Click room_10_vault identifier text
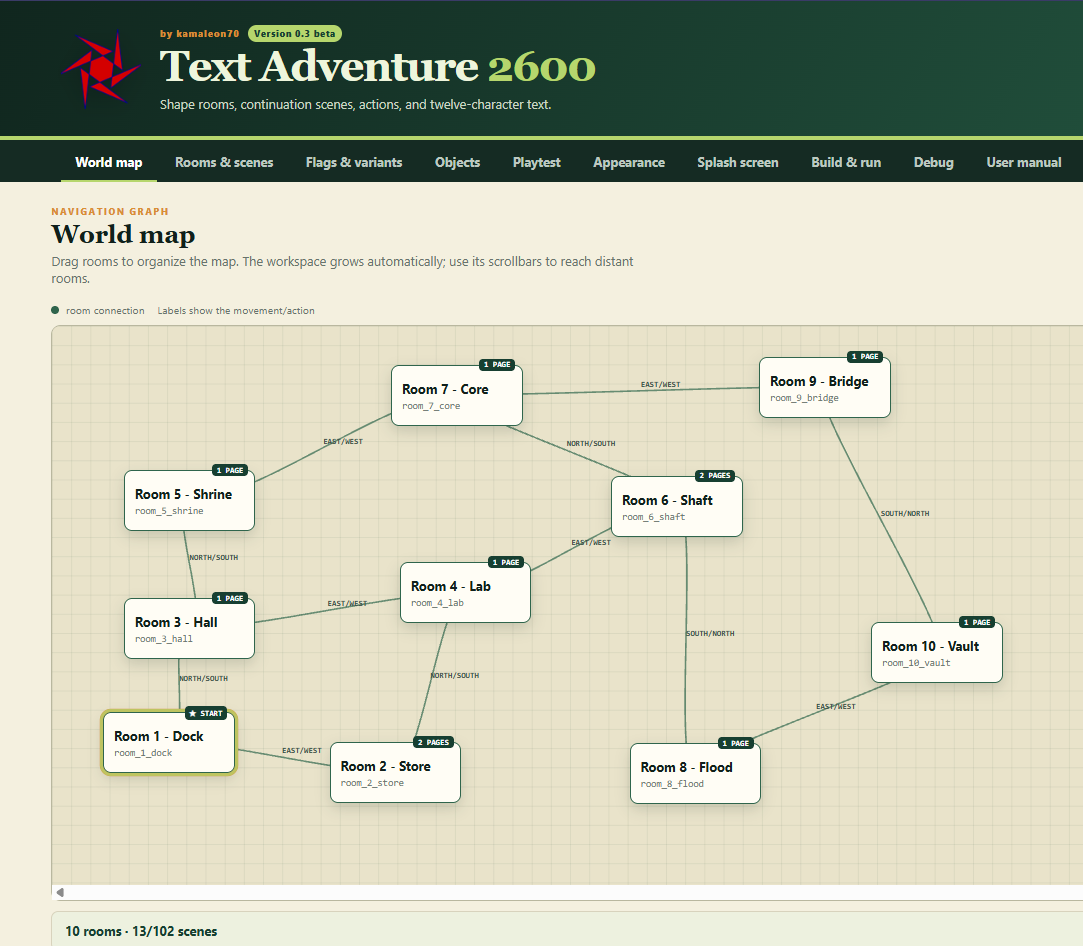 pyautogui.click(x=916, y=663)
